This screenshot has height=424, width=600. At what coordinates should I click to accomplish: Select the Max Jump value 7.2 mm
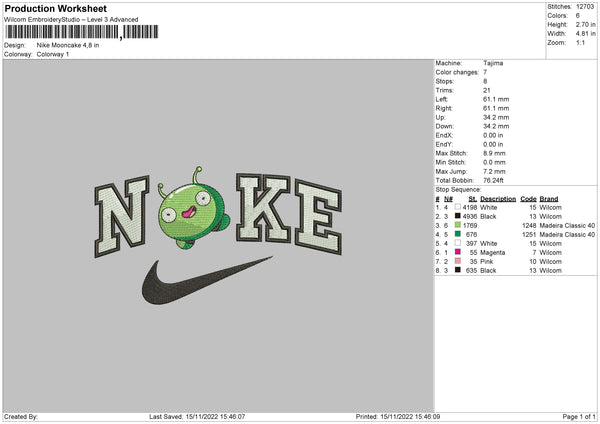click(x=494, y=171)
